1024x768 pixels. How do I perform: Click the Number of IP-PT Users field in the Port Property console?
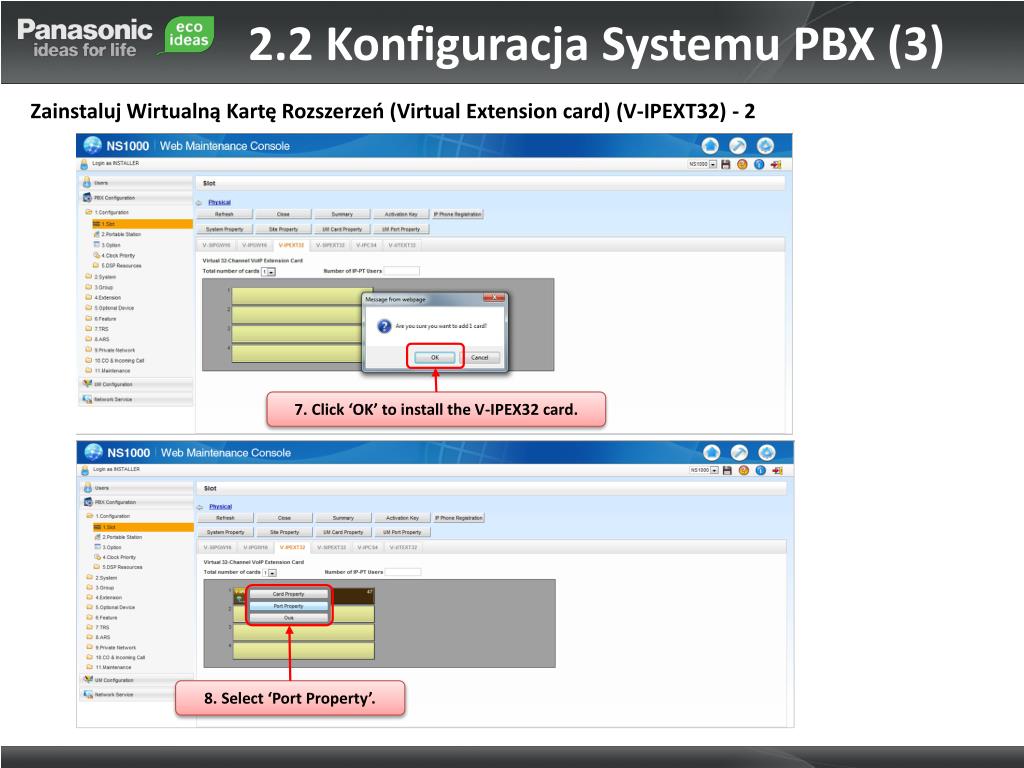pos(403,571)
